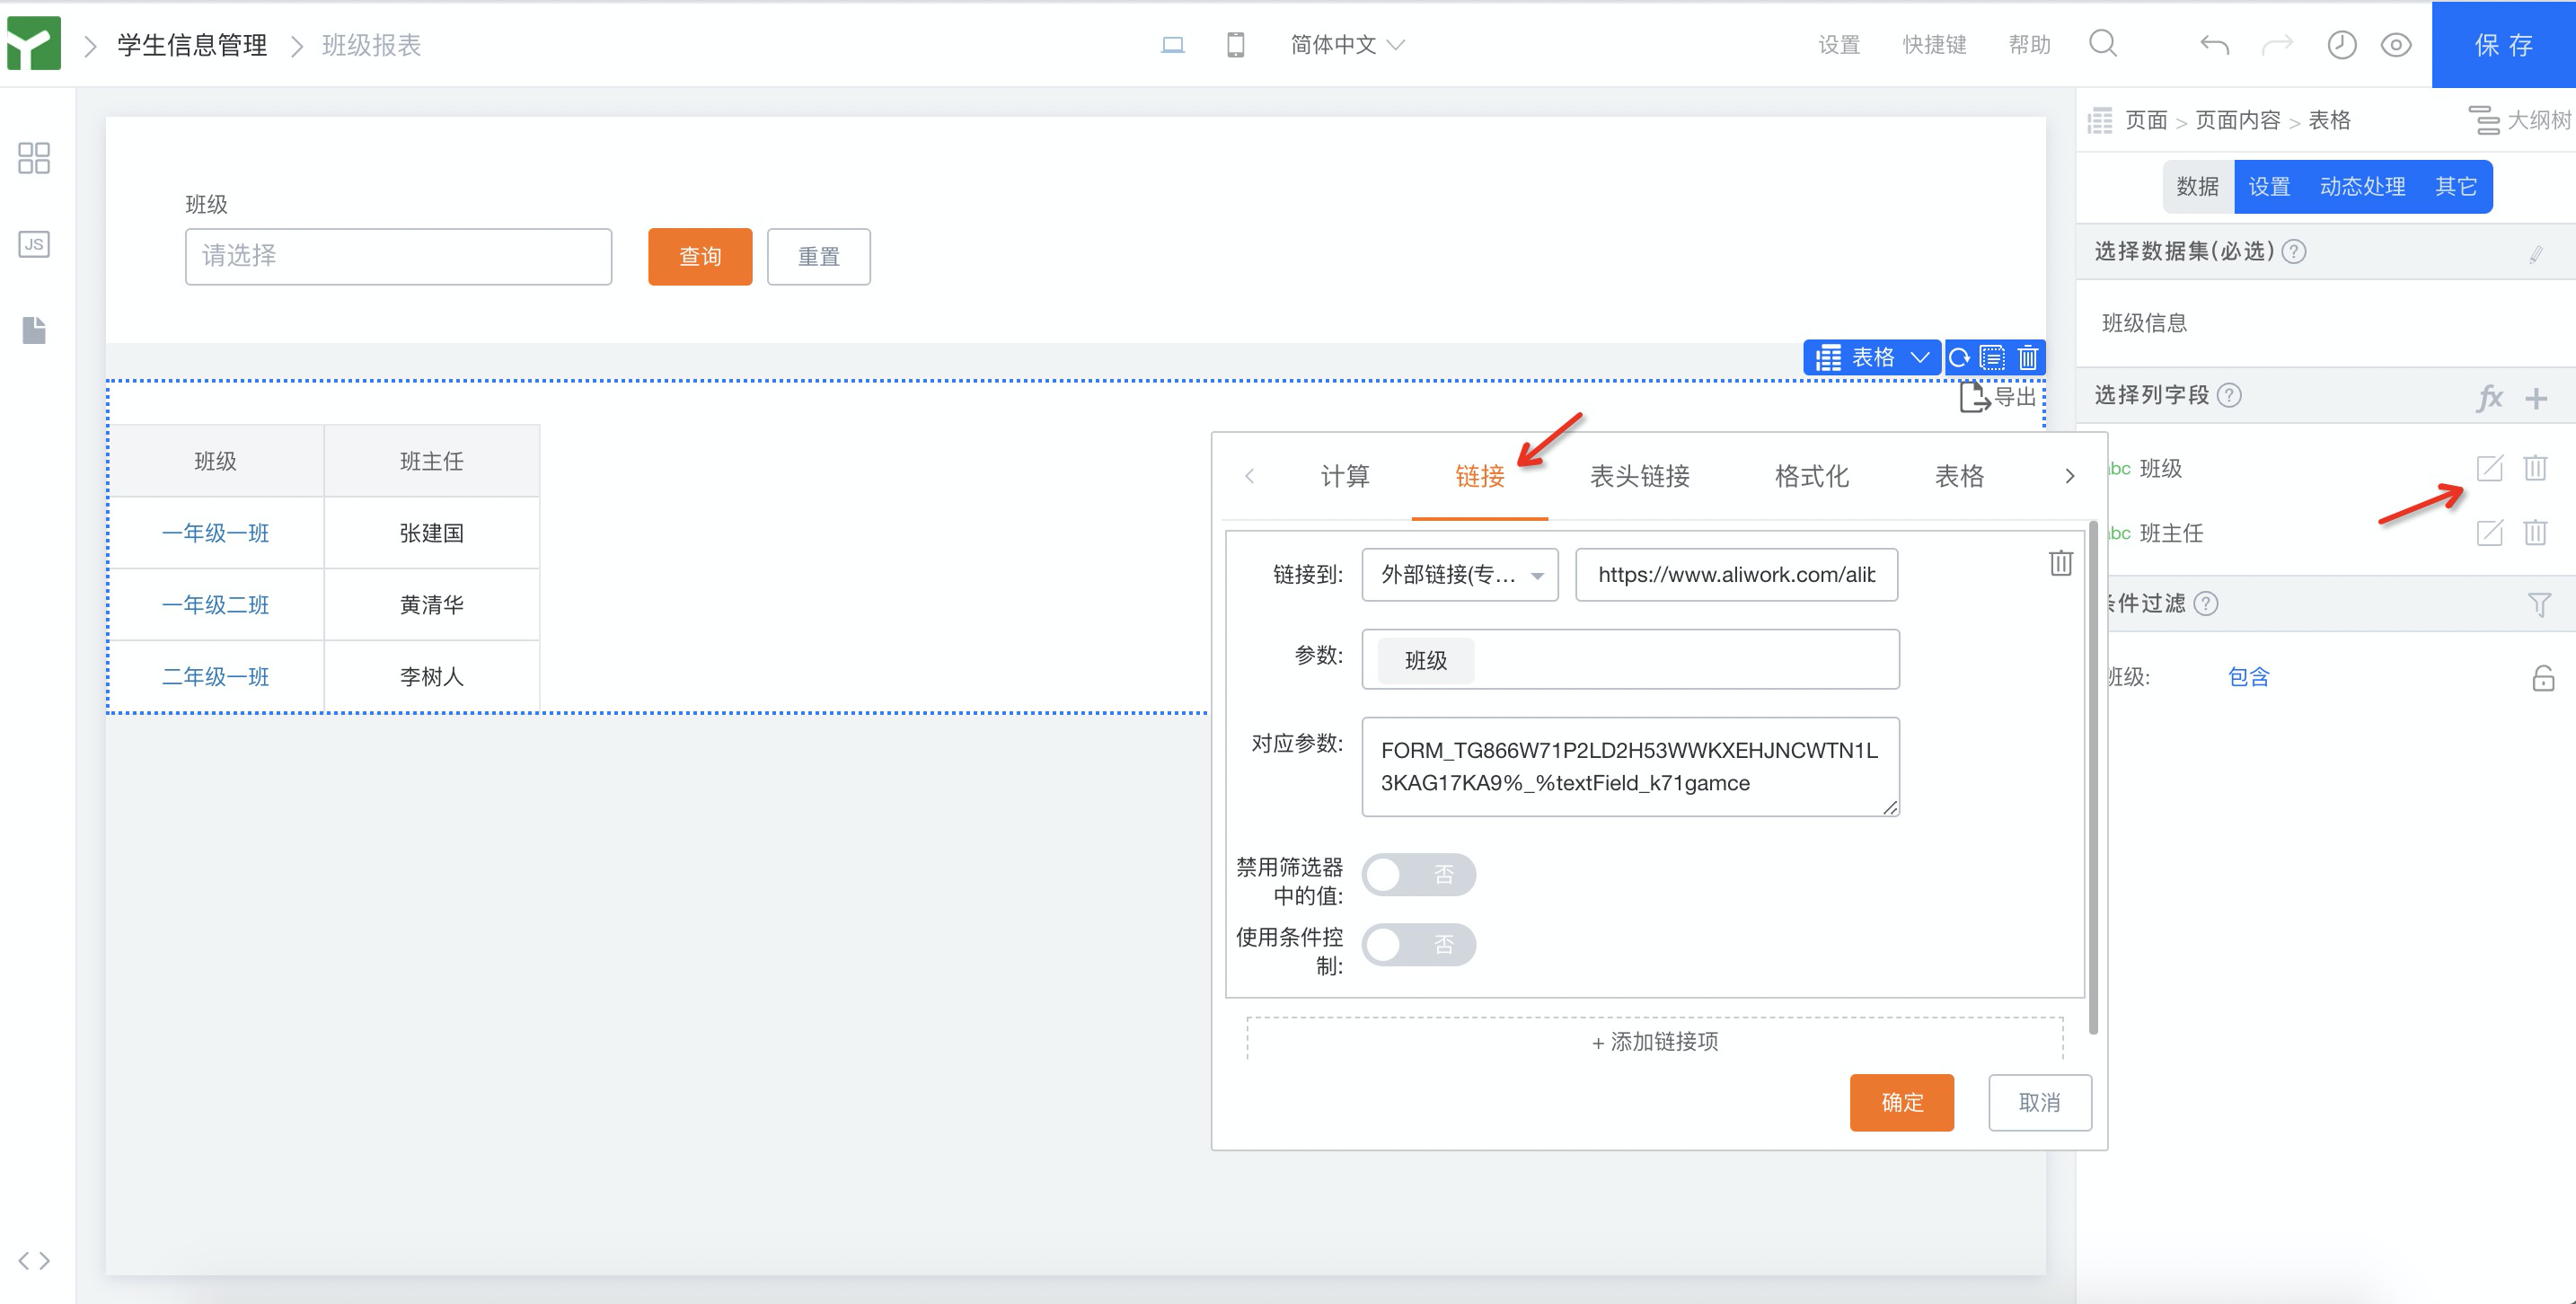Add a column field with plus icon
Image resolution: width=2576 pixels, height=1304 pixels.
(2535, 398)
